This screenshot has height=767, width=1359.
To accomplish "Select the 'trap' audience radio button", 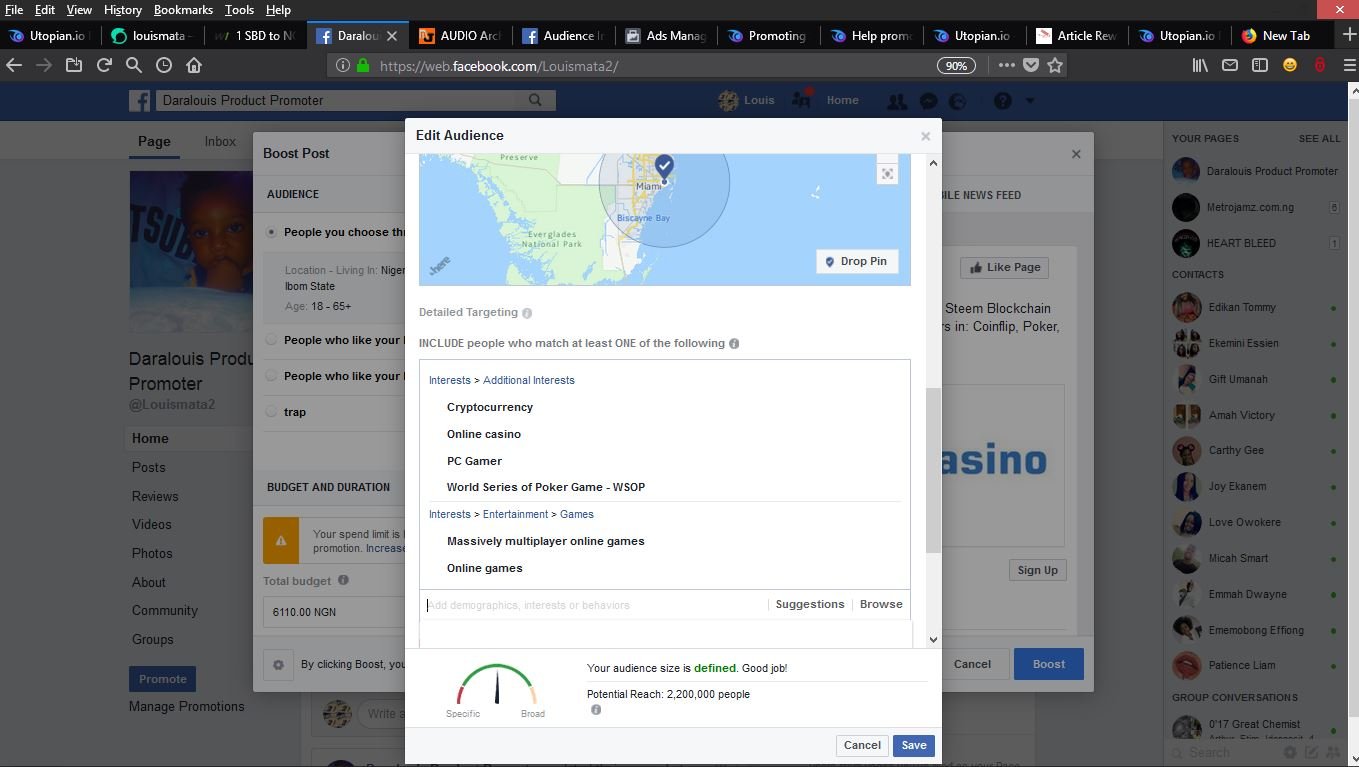I will pos(271,412).
